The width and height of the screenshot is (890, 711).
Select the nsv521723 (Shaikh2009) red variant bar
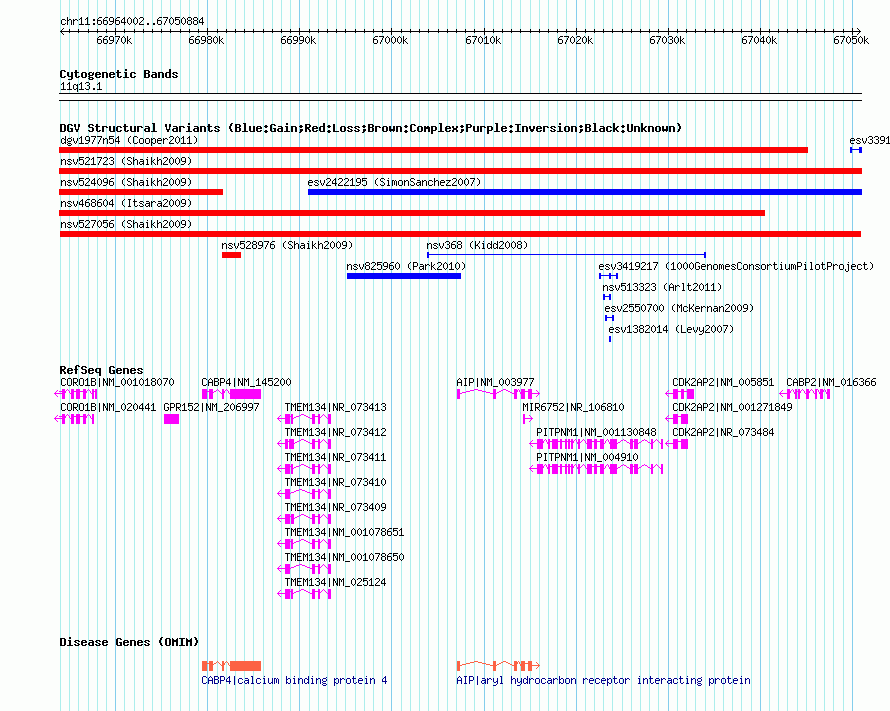[x=460, y=171]
